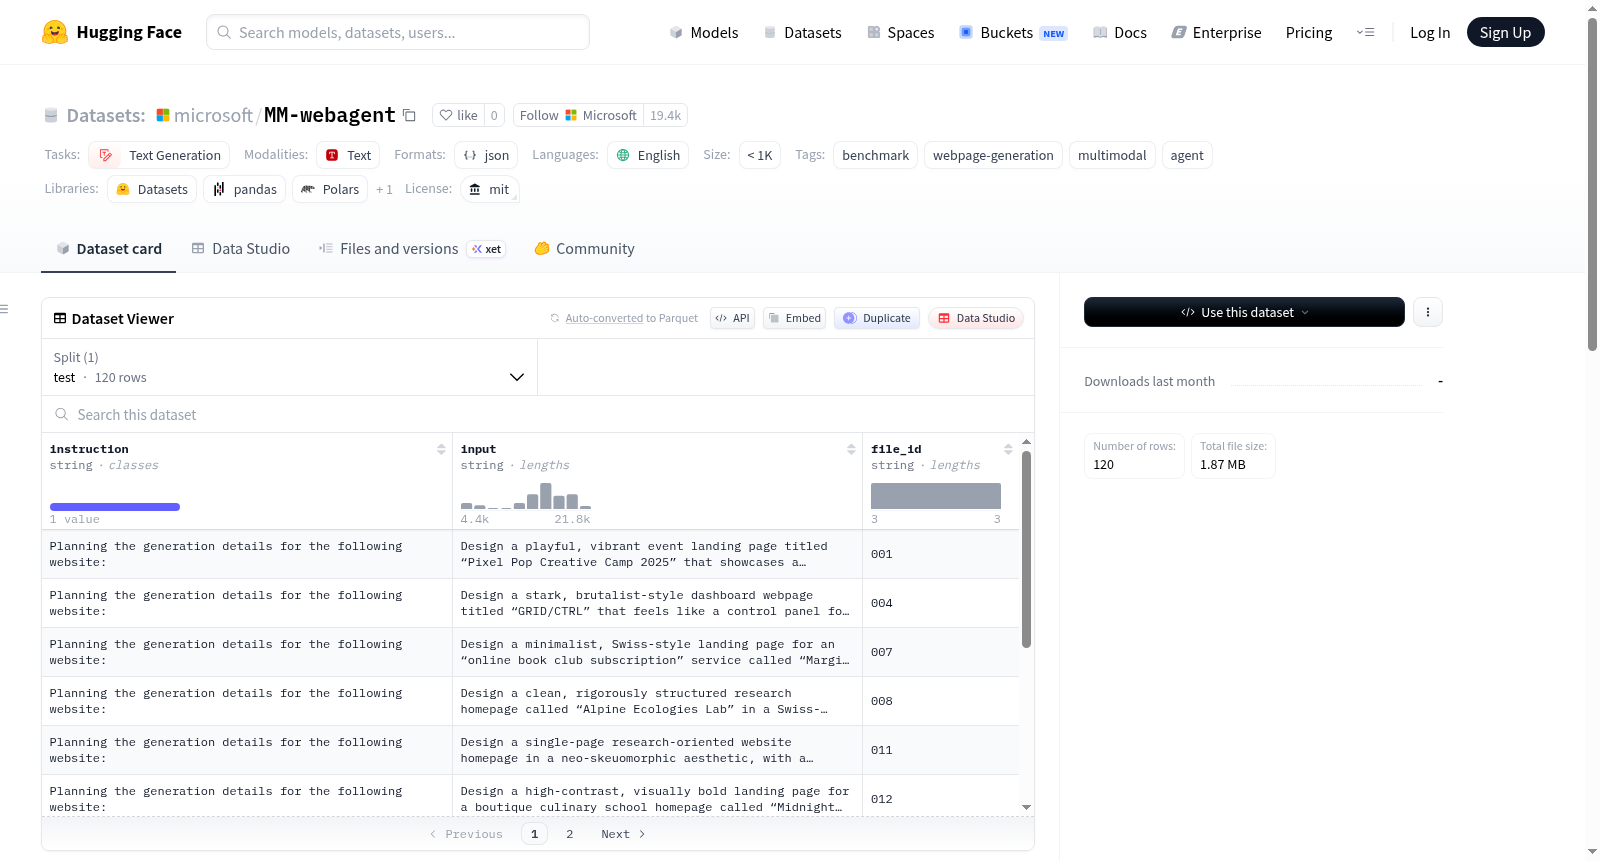1600x861 pixels.
Task: Click the row with file_id 004
Action: click(530, 603)
